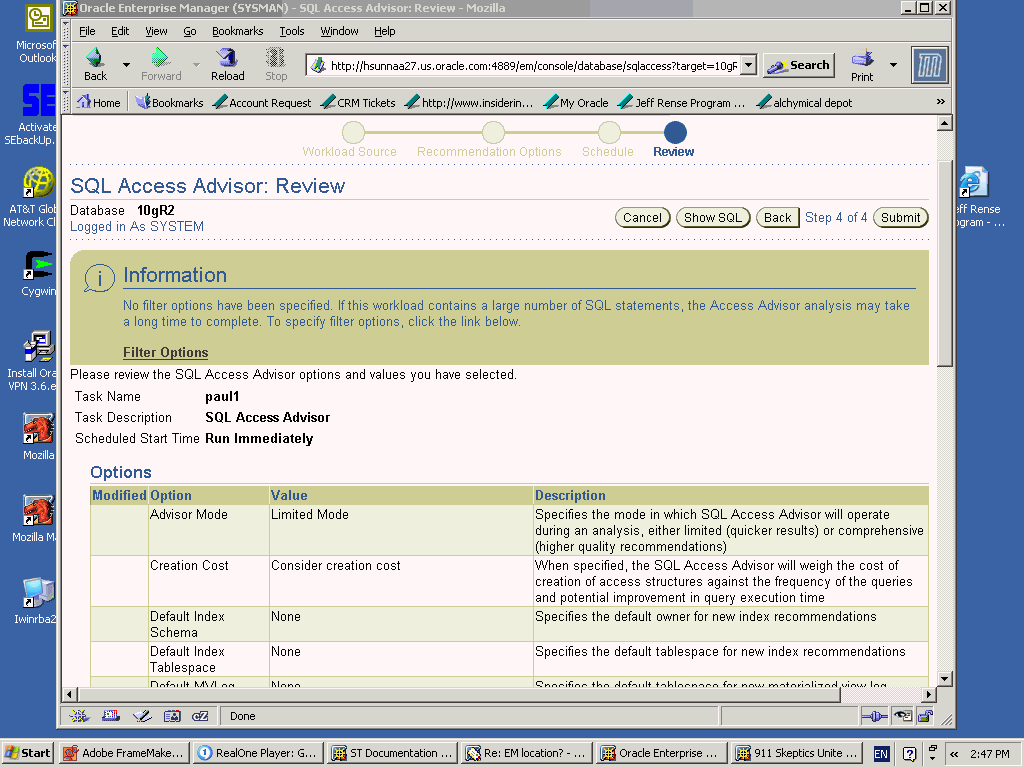Open the Mozilla Navigator icon in status bar
Image resolution: width=1024 pixels, height=768 pixels.
click(x=81, y=716)
